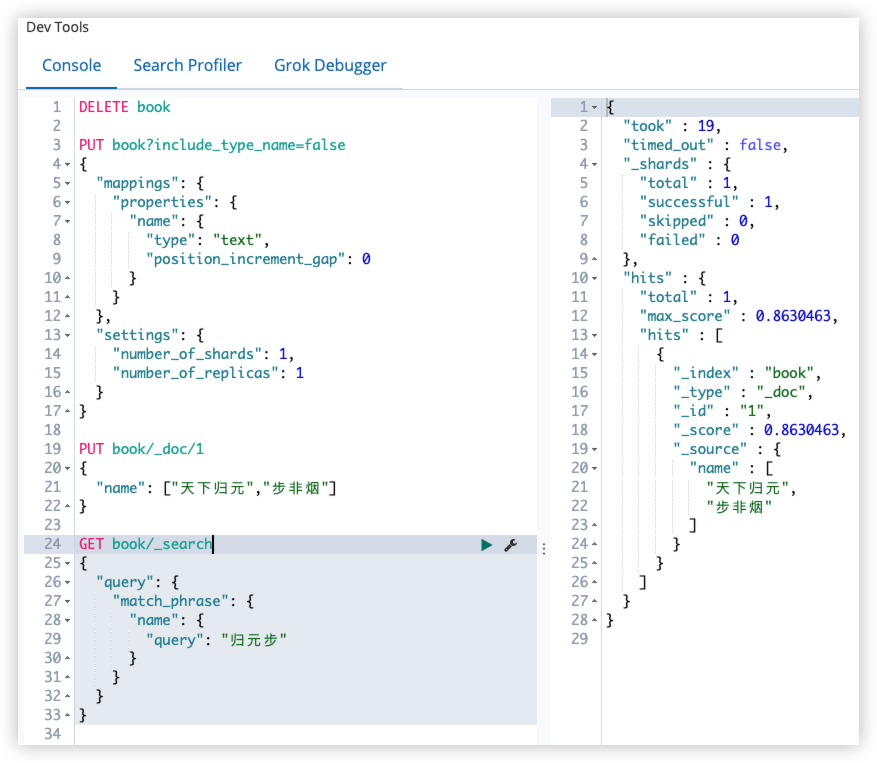Click "failed" : 0 in response
The height and width of the screenshot is (763, 877).
690,240
